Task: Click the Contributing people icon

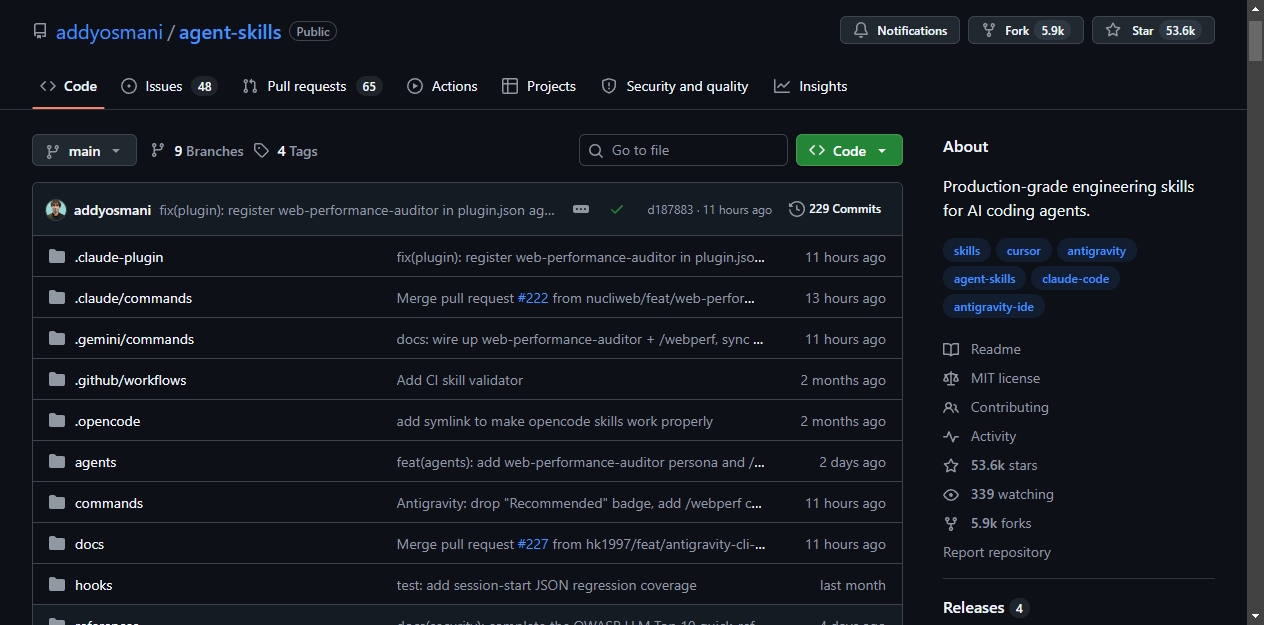Action: (x=951, y=408)
